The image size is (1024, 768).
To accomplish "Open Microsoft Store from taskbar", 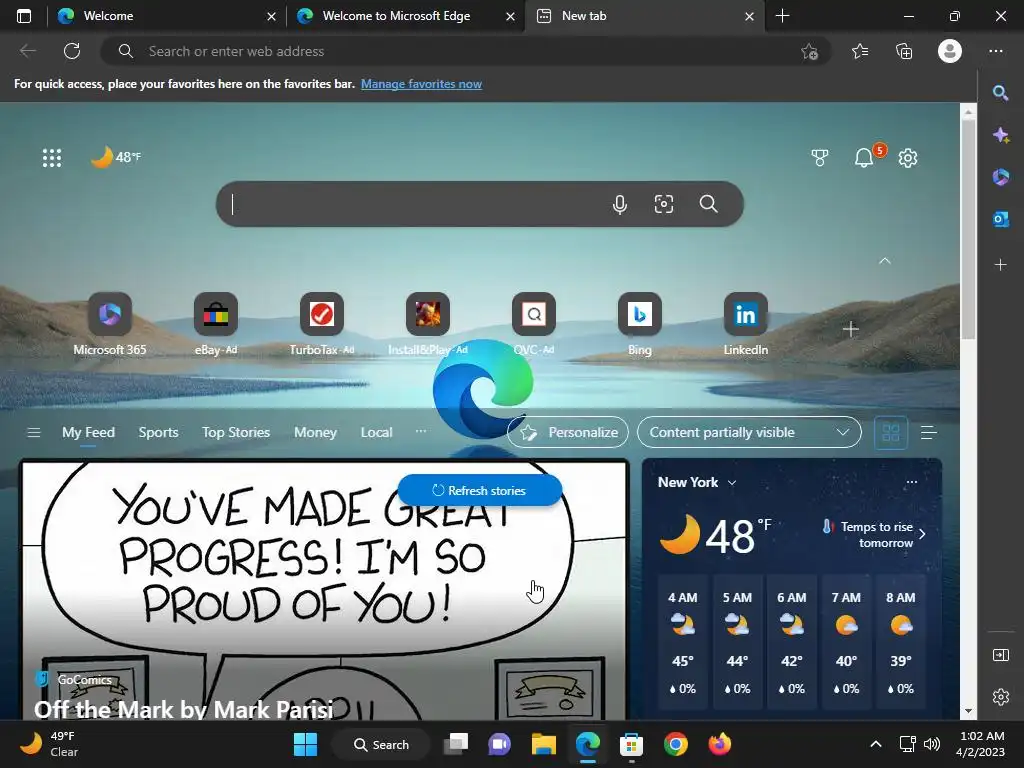I will (x=631, y=744).
